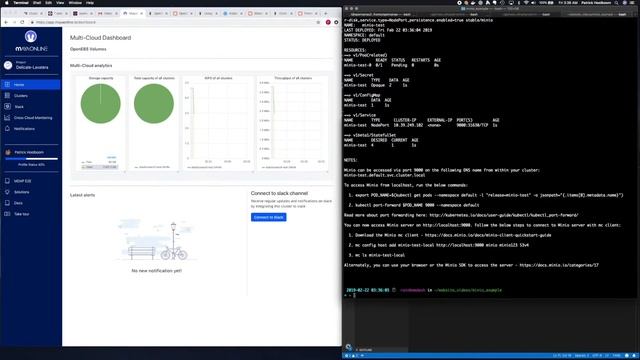Switch to the first browser tab
640x360 pixels.
point(33,13)
